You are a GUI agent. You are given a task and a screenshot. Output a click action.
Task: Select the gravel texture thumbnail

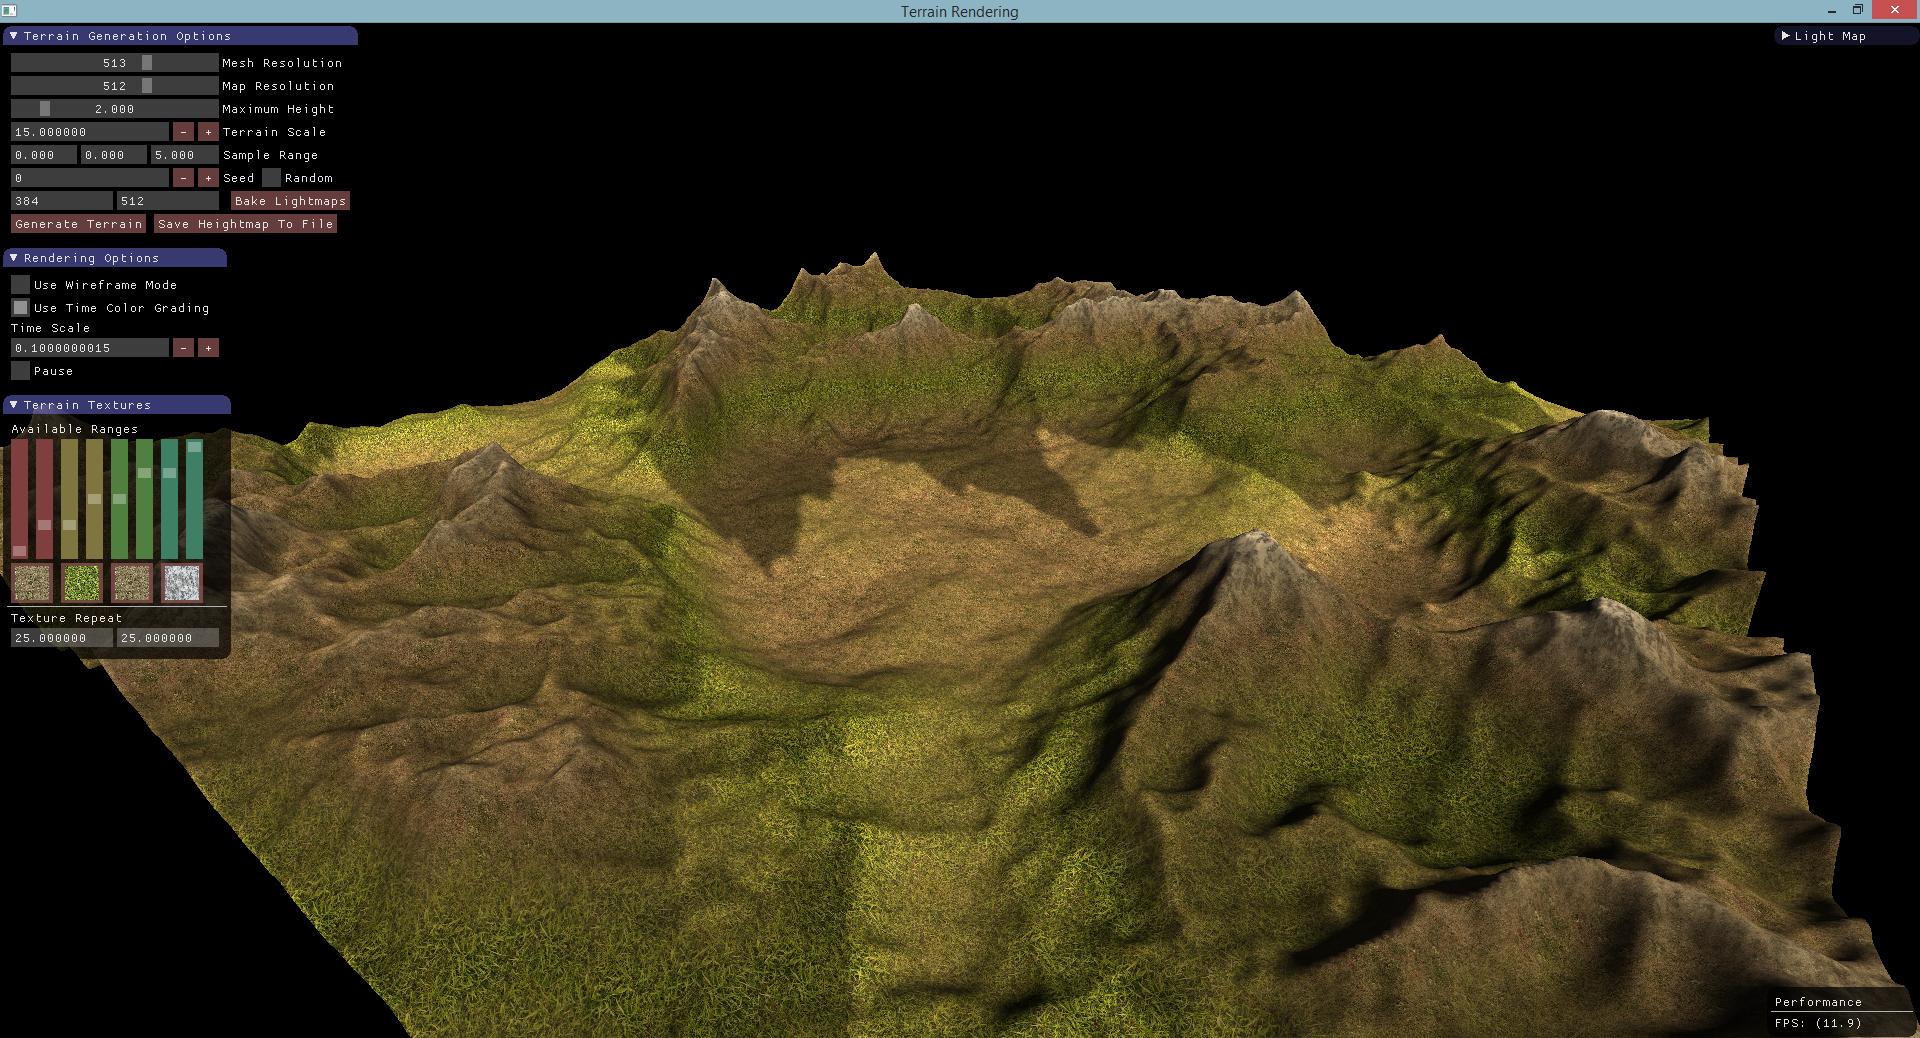click(x=131, y=584)
